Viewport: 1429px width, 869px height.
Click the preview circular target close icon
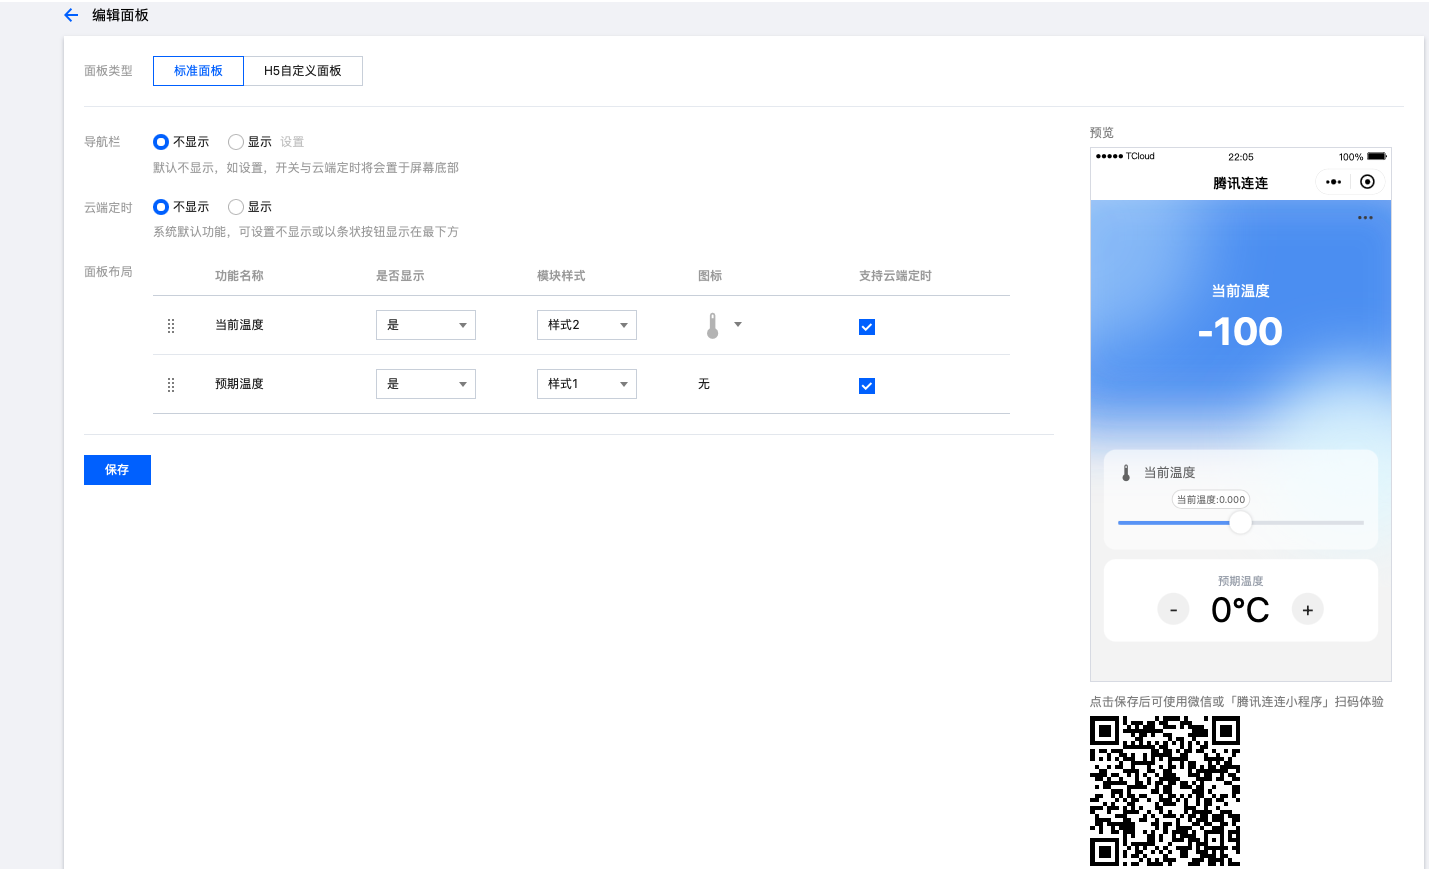pyautogui.click(x=1367, y=182)
